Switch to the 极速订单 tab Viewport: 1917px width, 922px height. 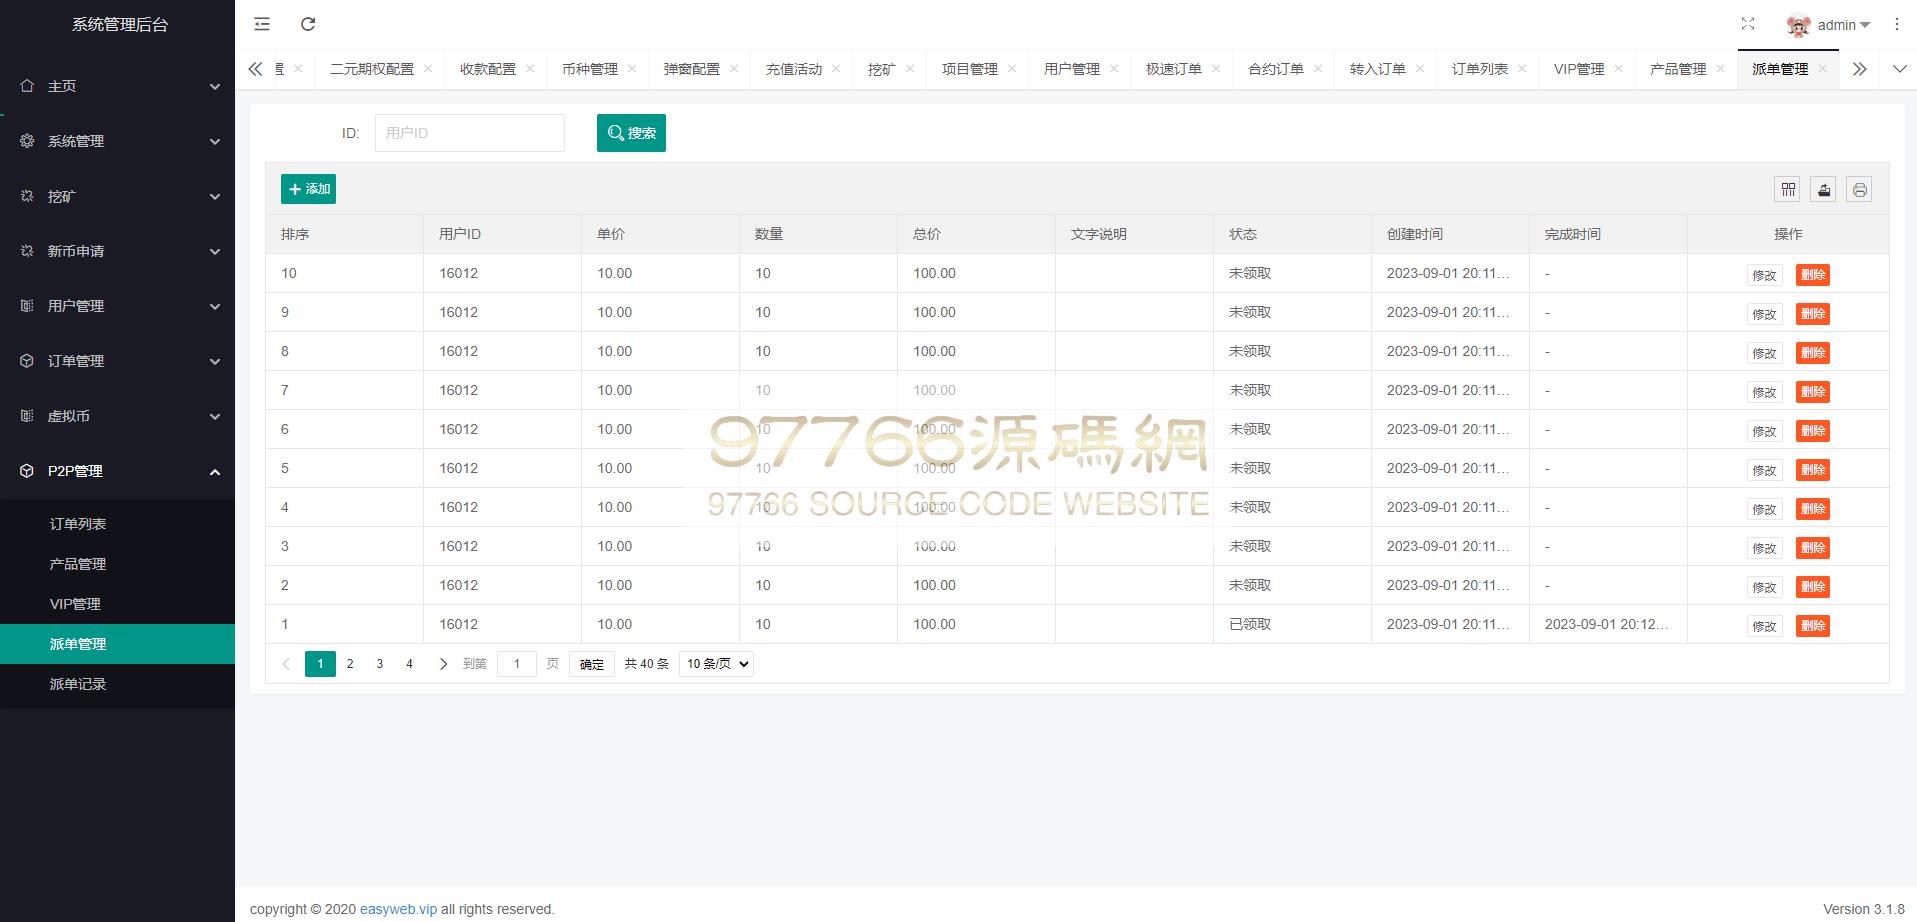coord(1174,69)
